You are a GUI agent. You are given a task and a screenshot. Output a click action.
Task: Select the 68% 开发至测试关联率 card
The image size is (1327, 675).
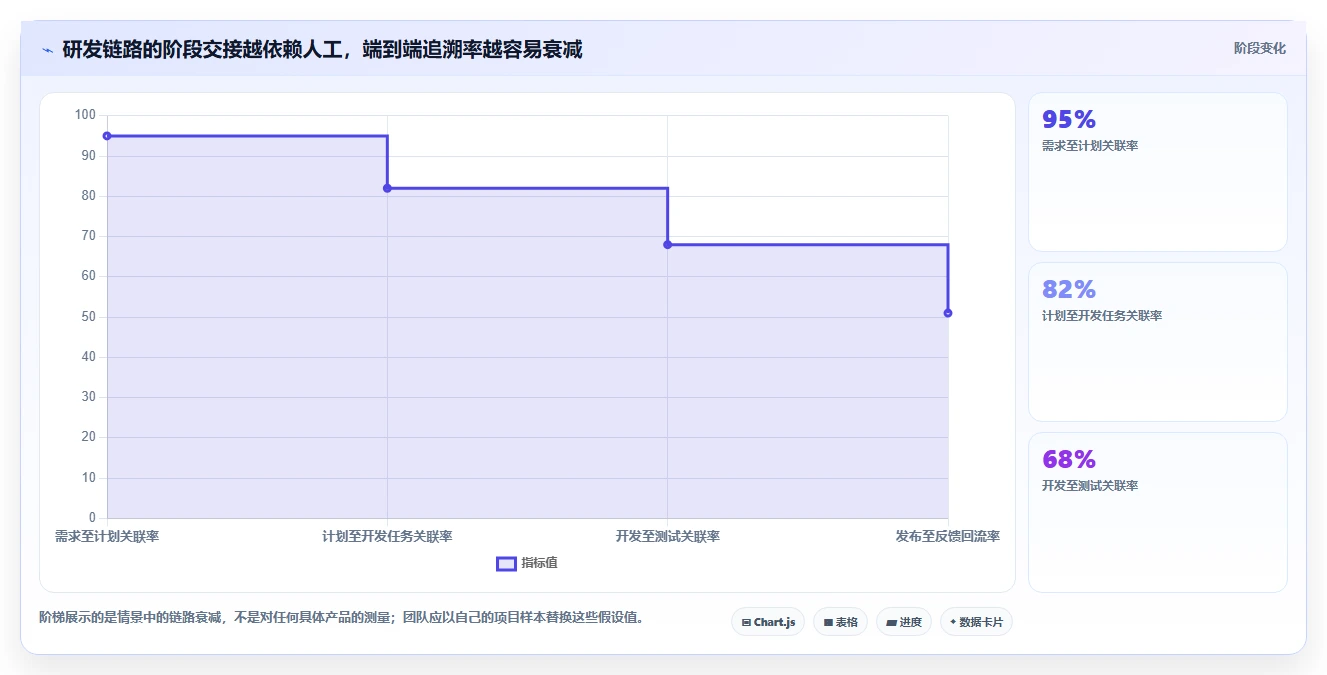(x=1157, y=512)
